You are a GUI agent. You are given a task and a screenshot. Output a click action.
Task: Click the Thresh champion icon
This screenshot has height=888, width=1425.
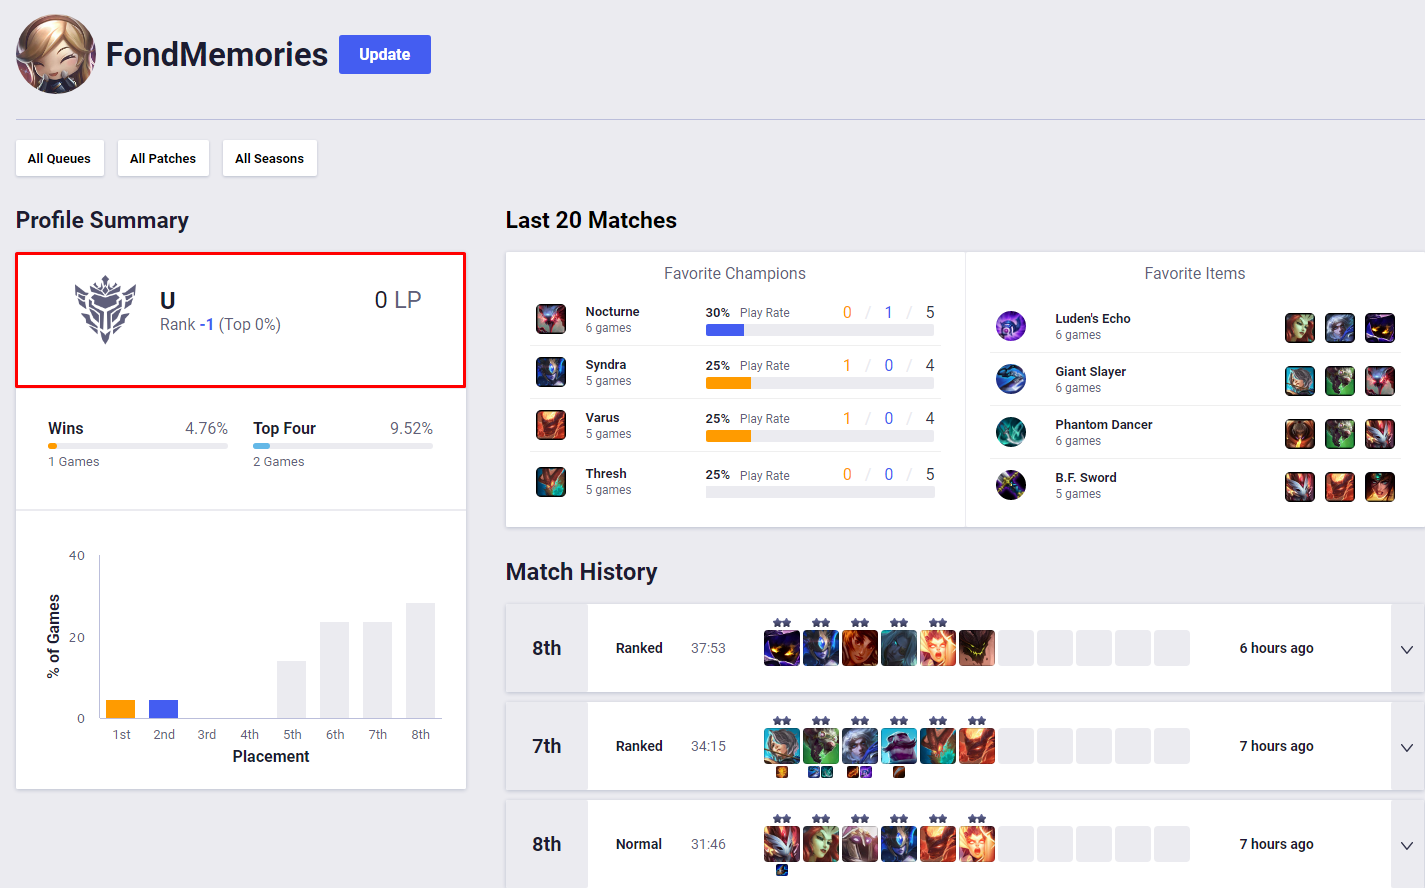point(551,482)
